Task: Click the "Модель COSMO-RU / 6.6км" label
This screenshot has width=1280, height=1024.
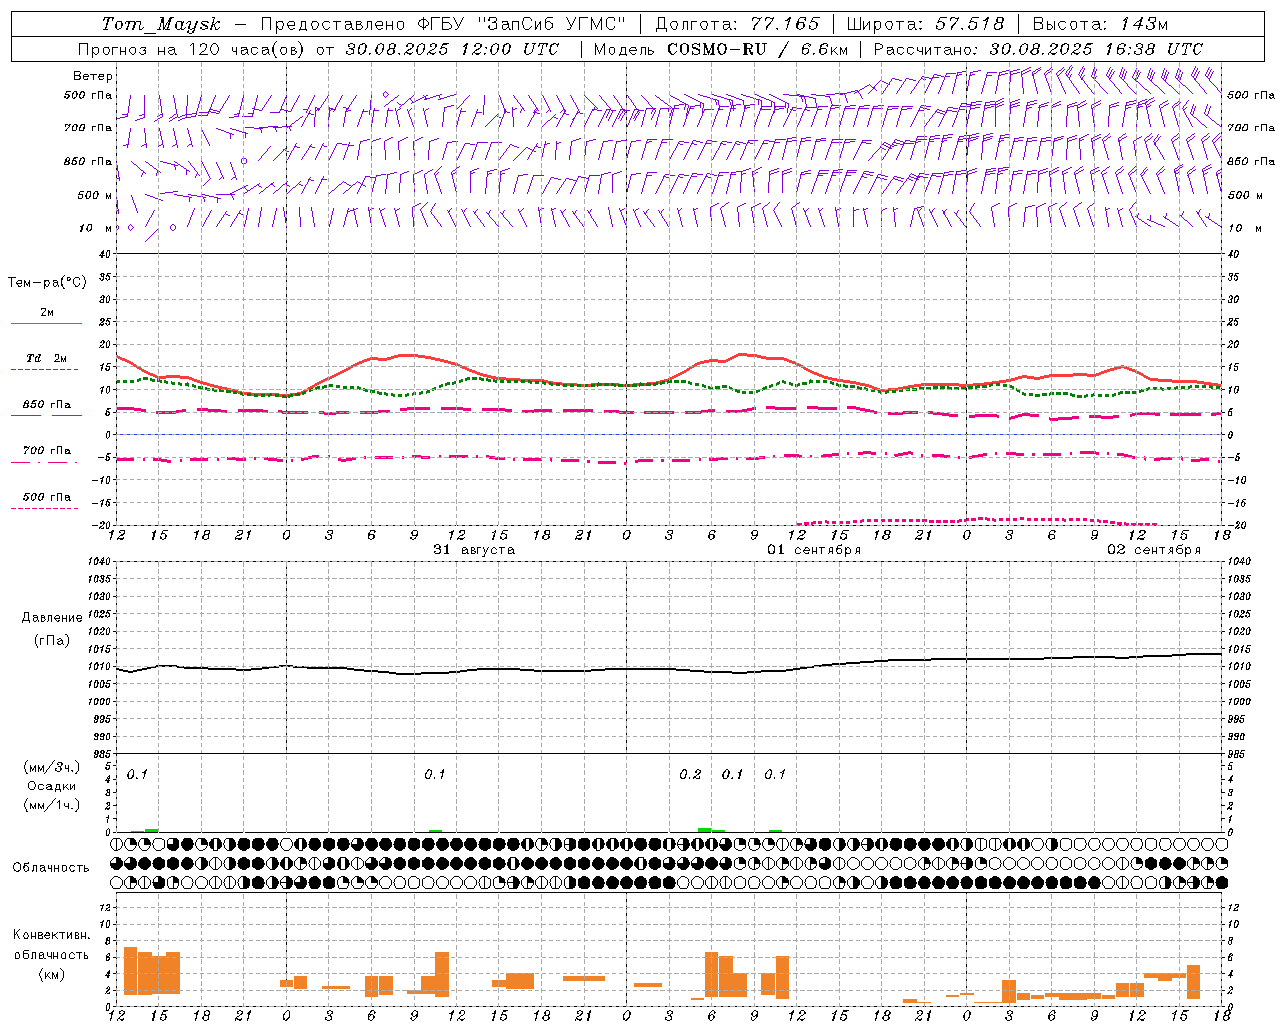Action: [721, 49]
